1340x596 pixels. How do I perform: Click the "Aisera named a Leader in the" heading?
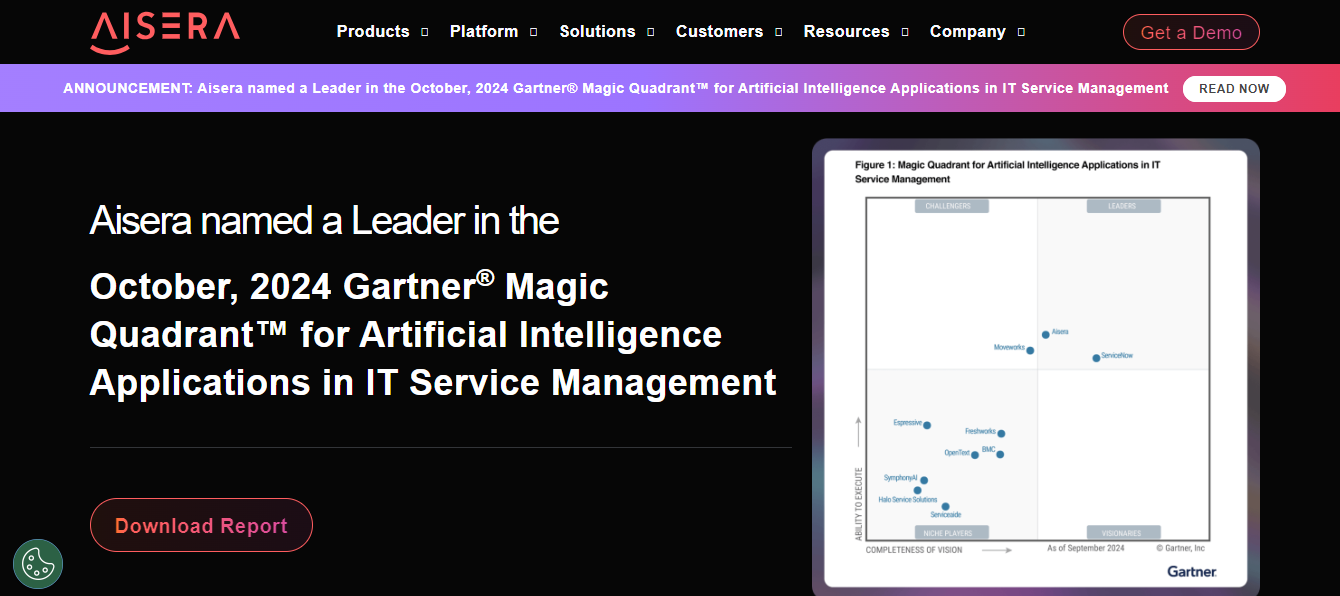[x=324, y=221]
